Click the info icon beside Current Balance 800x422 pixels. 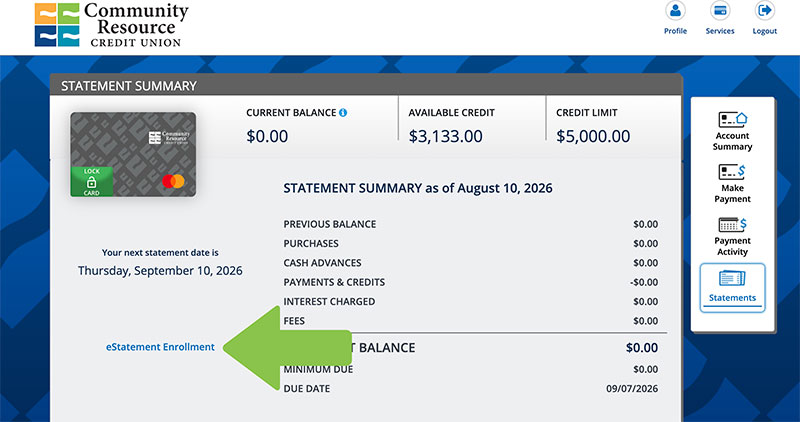(x=343, y=113)
